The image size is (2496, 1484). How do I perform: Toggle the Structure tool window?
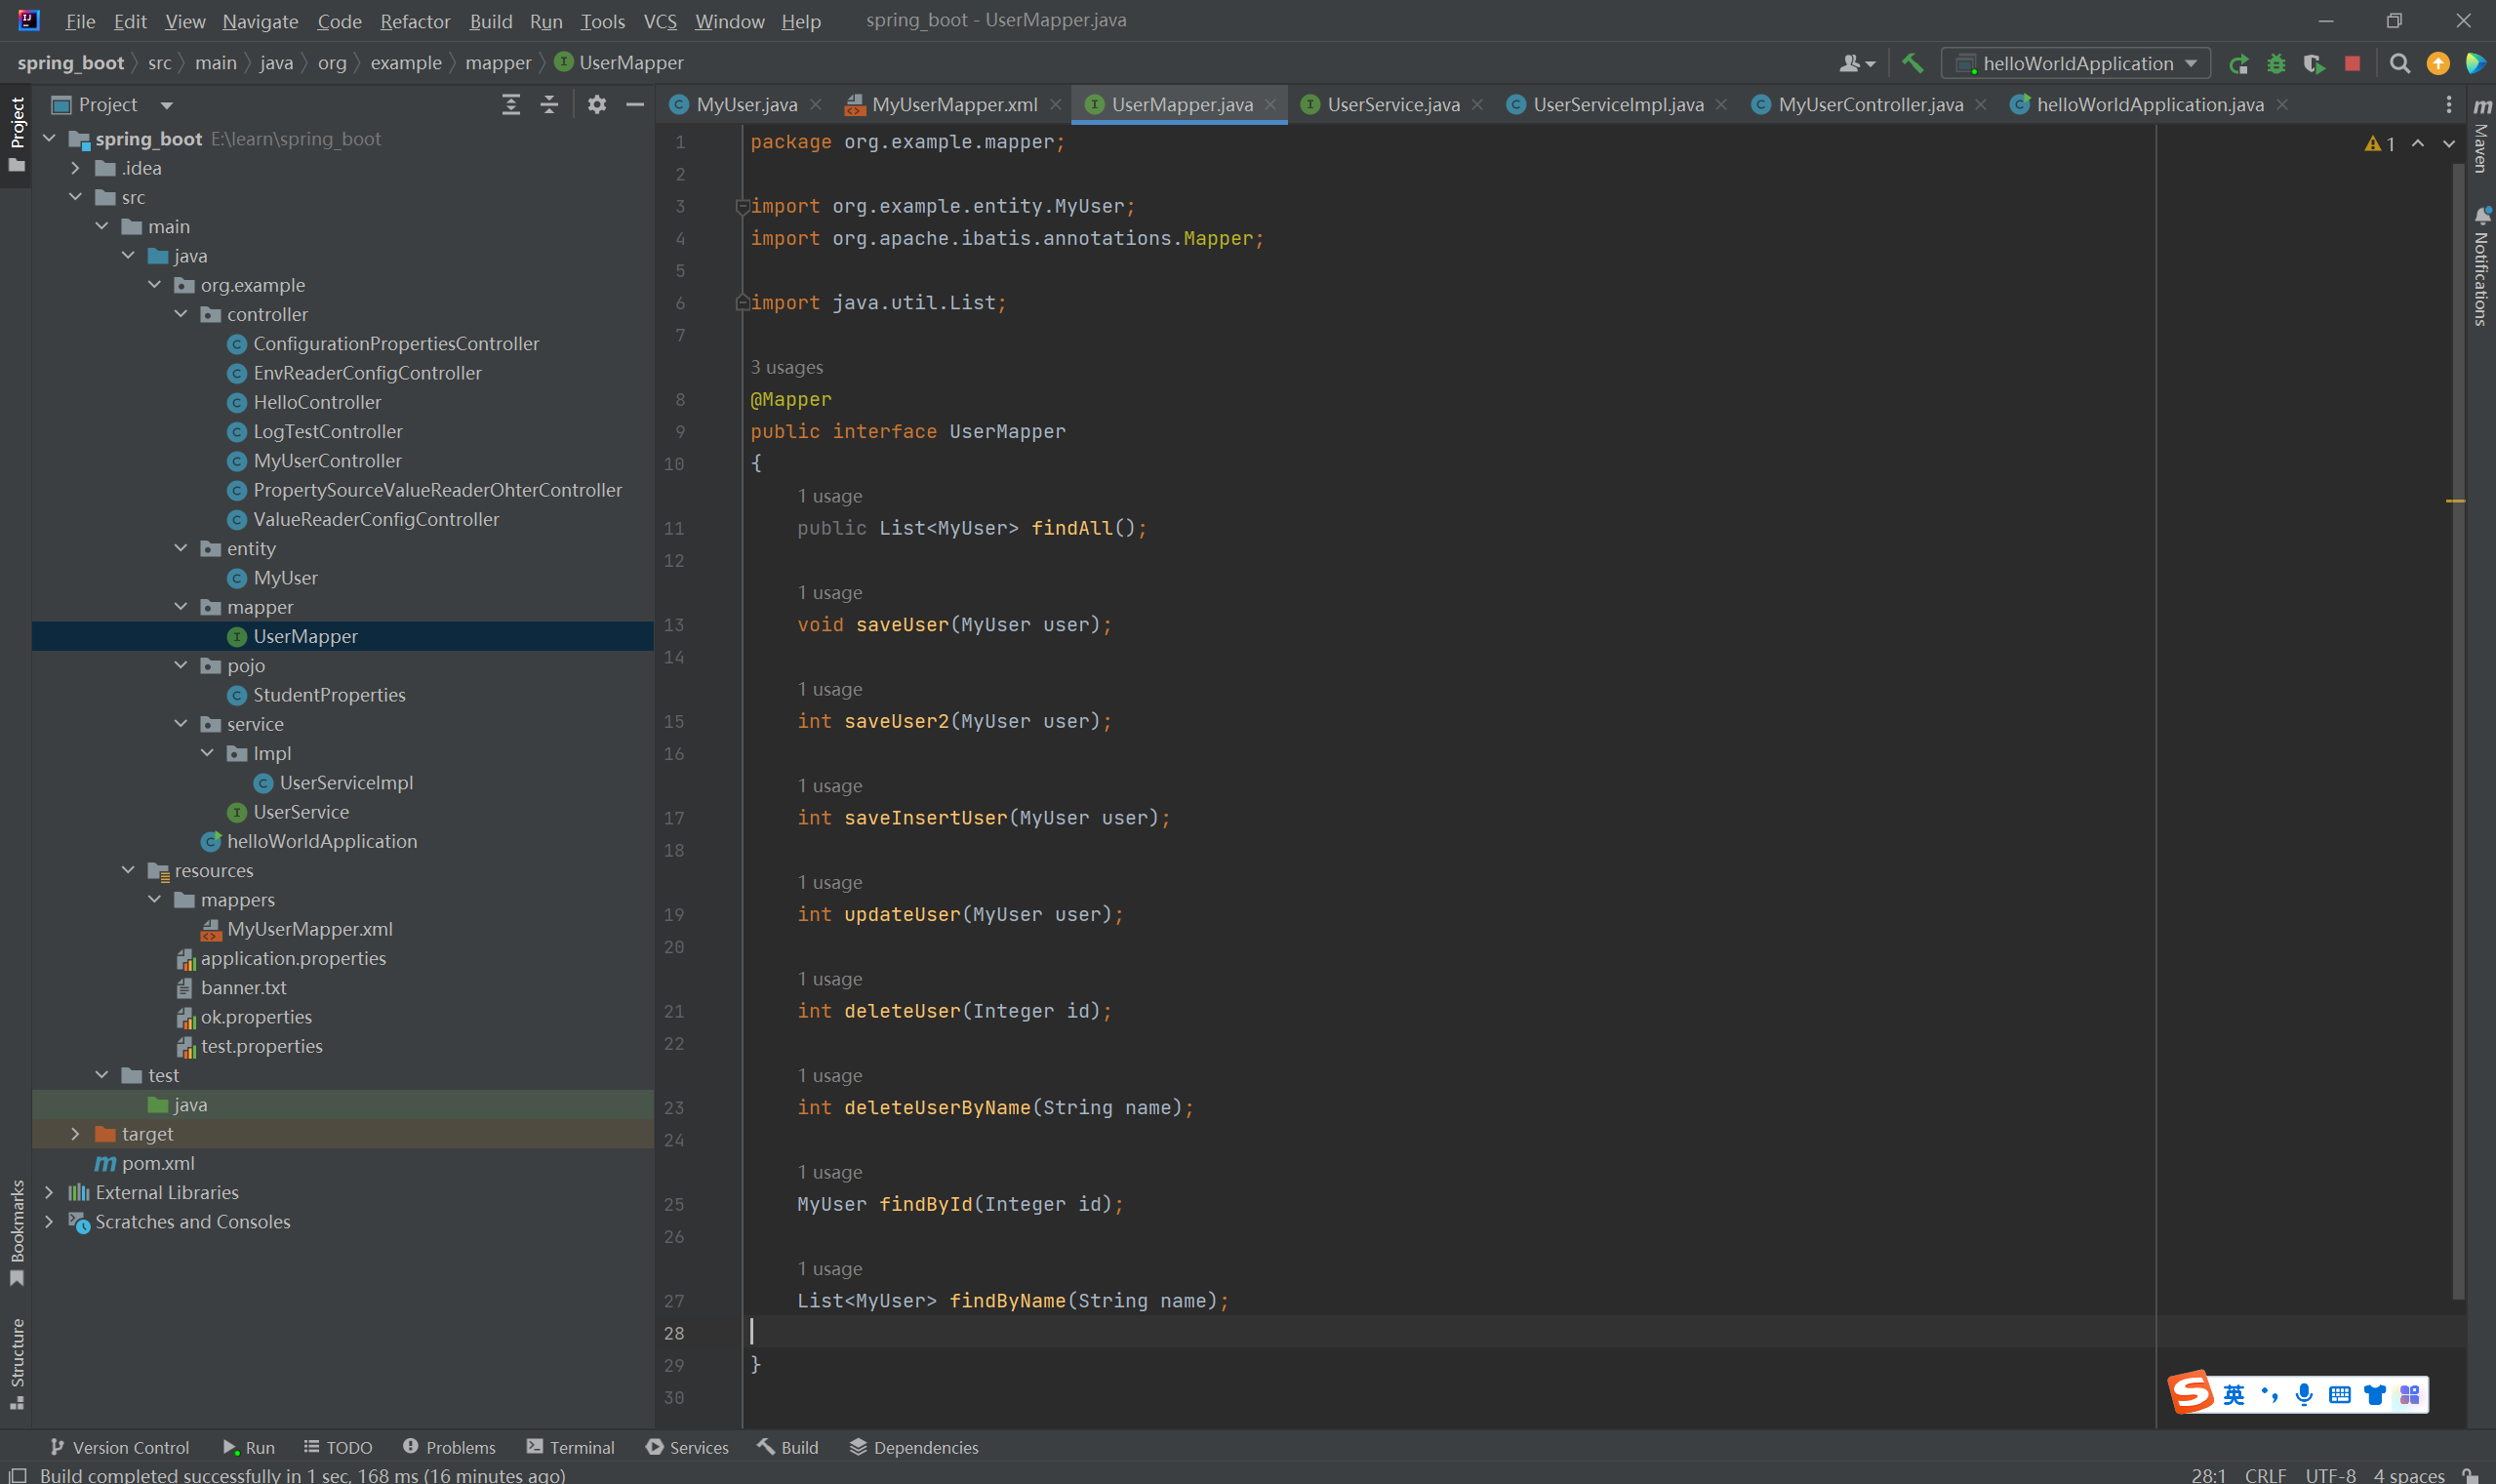pyautogui.click(x=17, y=1361)
